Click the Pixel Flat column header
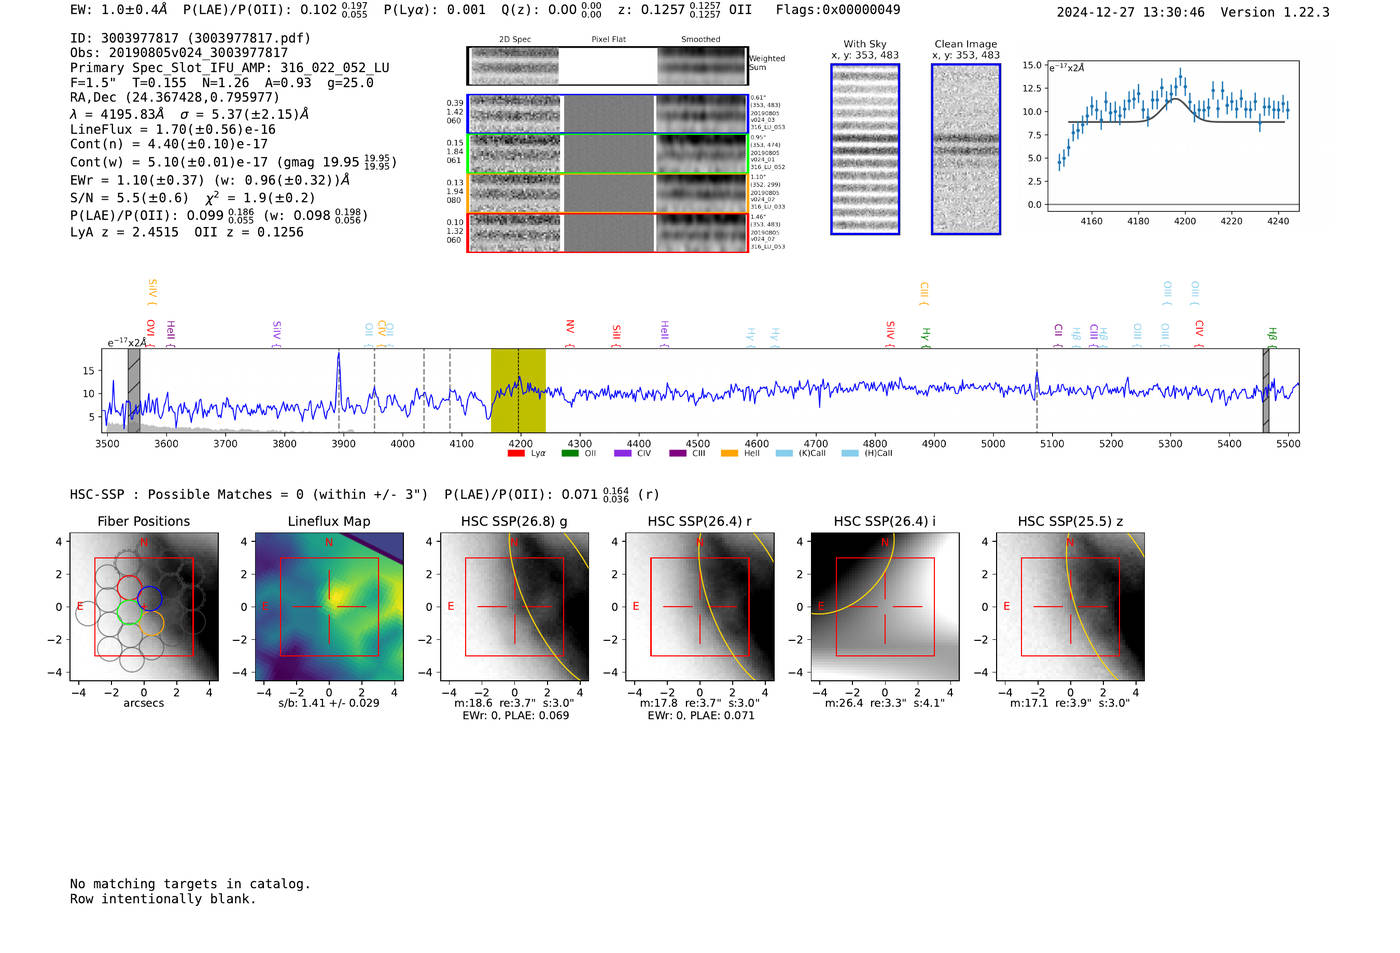 tap(608, 39)
